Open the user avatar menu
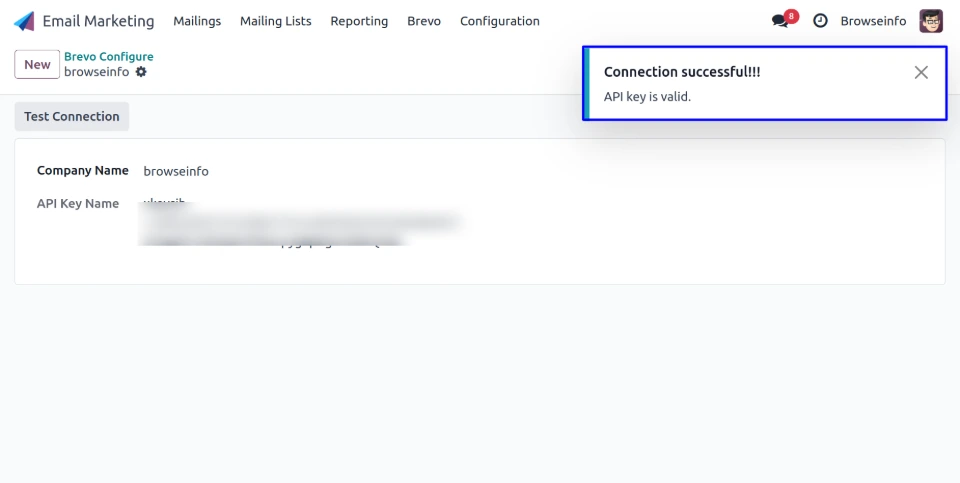The height and width of the screenshot is (483, 960). 931,21
